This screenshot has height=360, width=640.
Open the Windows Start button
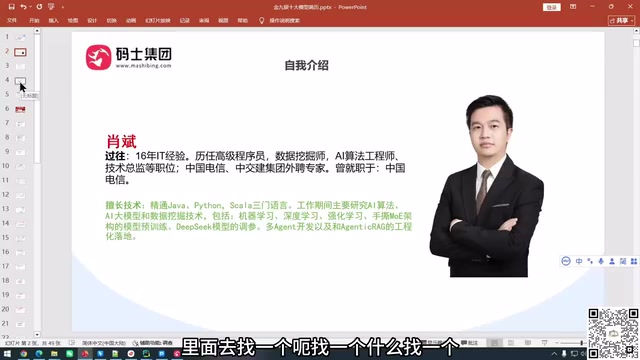click(x=7, y=353)
